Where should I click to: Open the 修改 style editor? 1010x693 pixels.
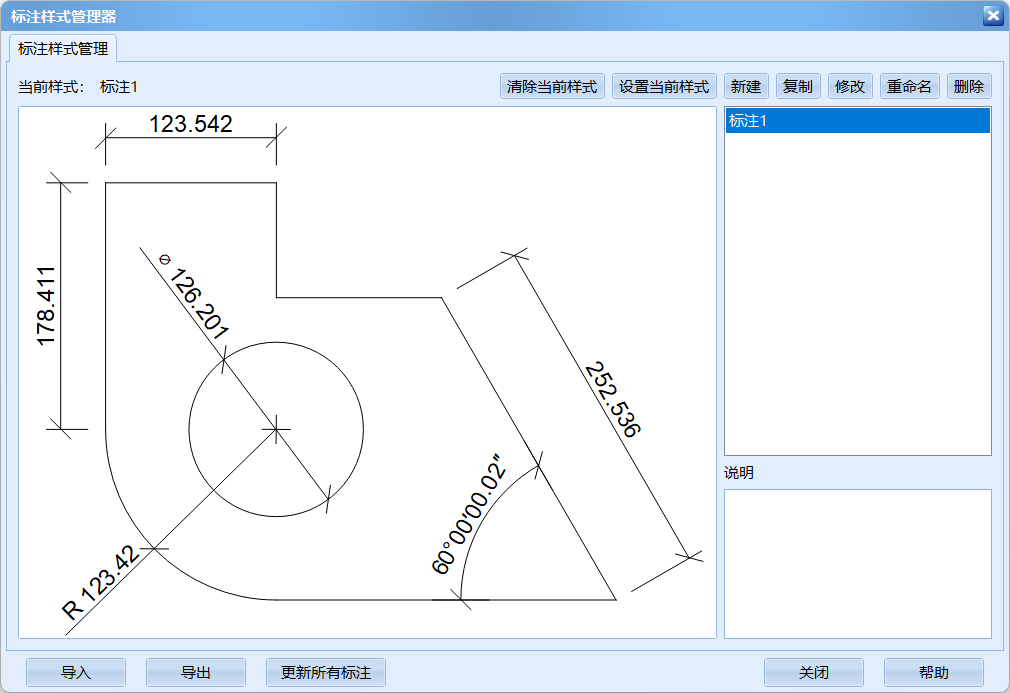tap(850, 87)
